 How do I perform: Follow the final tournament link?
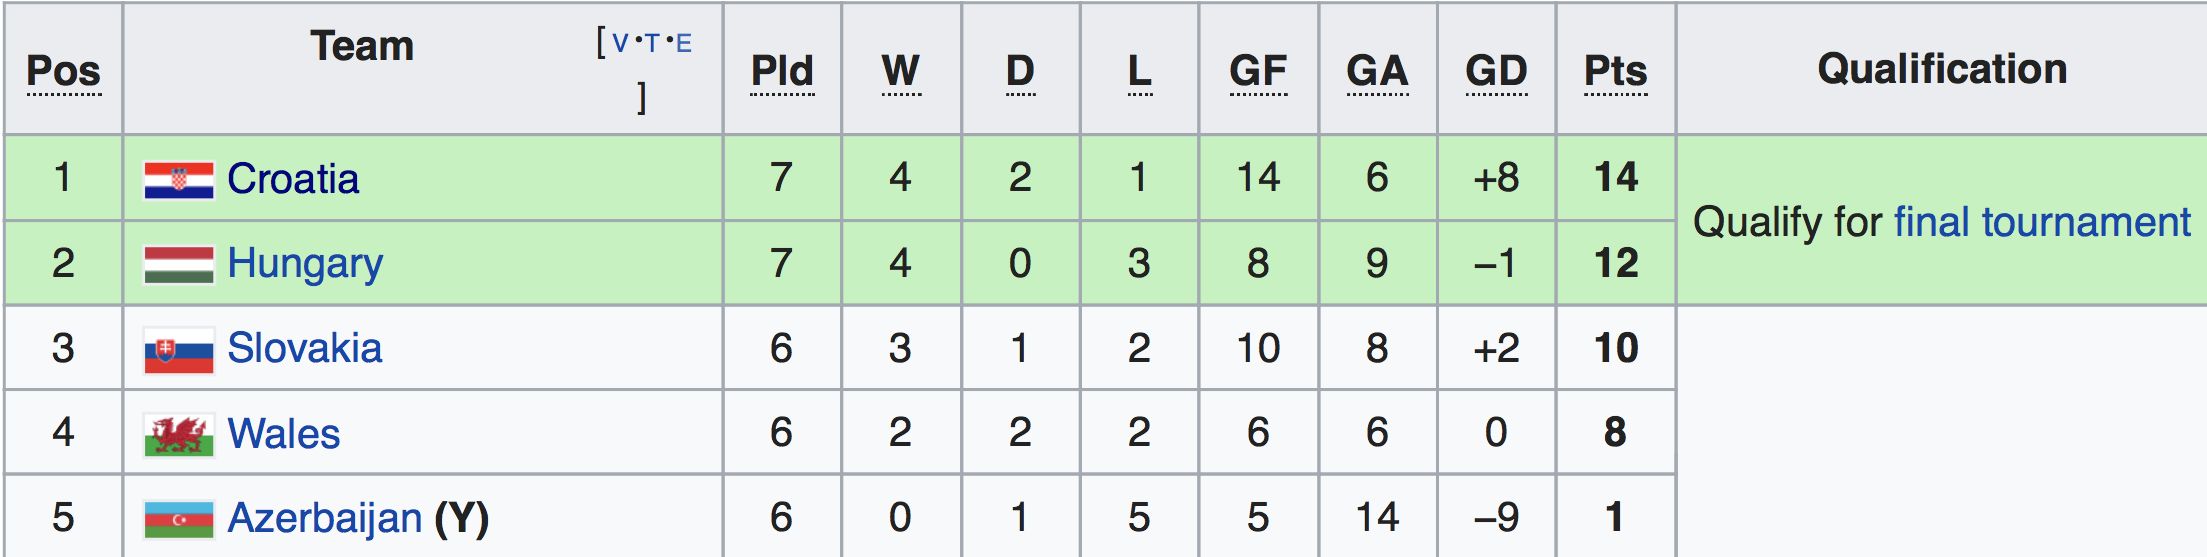coord(2041,222)
